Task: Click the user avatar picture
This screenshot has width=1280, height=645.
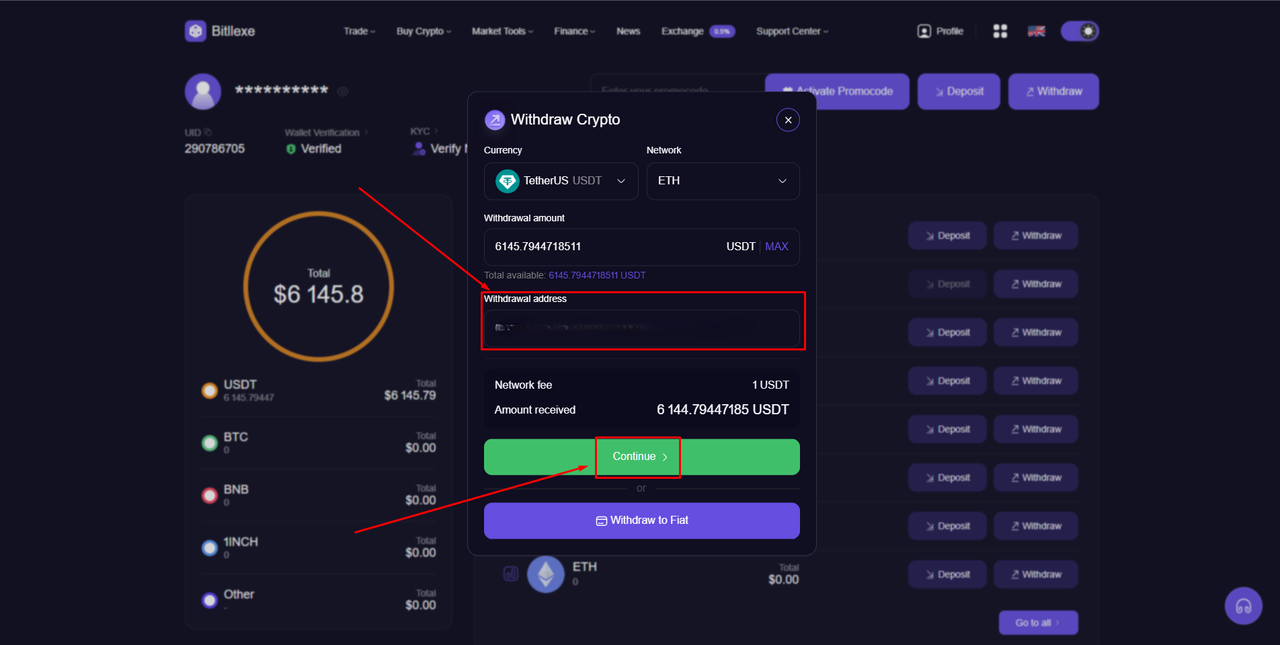Action: [203, 91]
